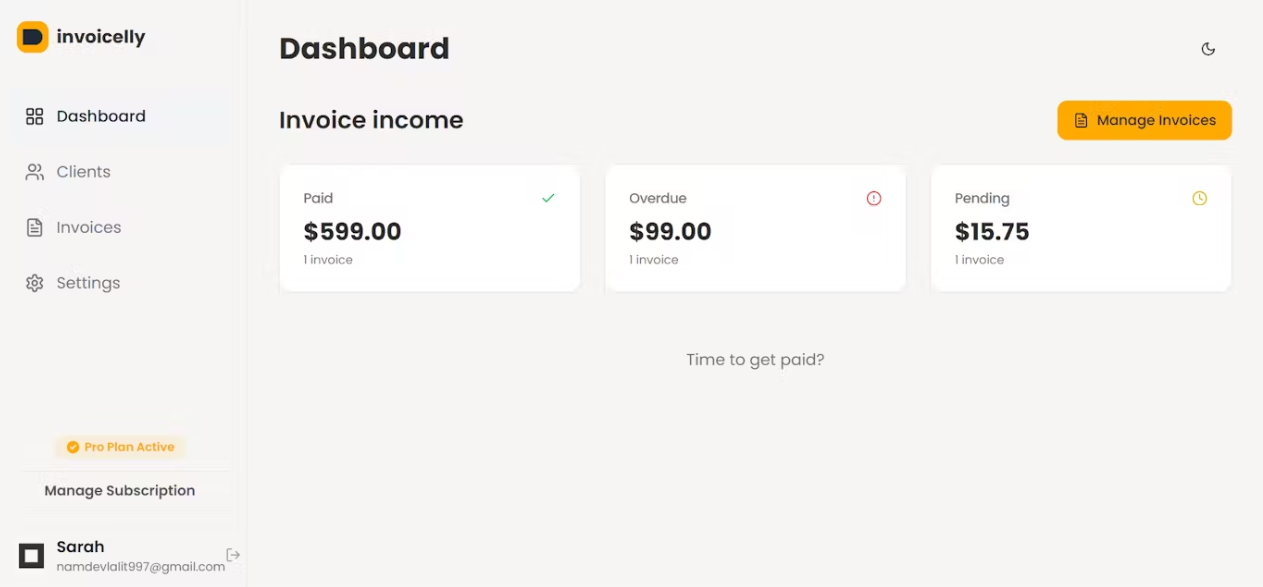Screen dimensions: 1263x587
Task: Click the Clients people icon
Action: (35, 172)
